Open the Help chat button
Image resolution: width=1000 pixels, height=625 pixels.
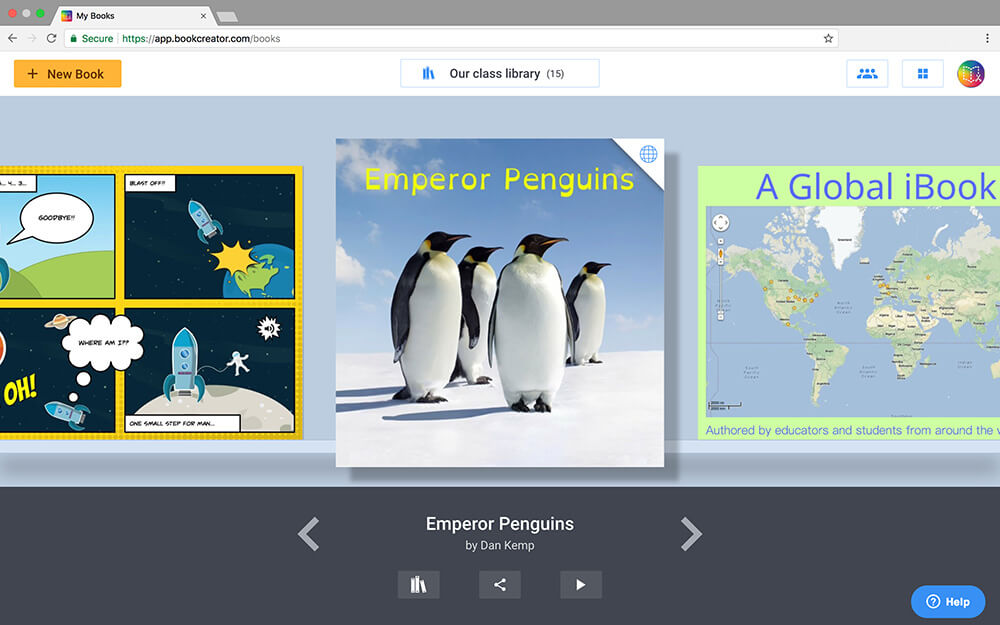(x=948, y=601)
